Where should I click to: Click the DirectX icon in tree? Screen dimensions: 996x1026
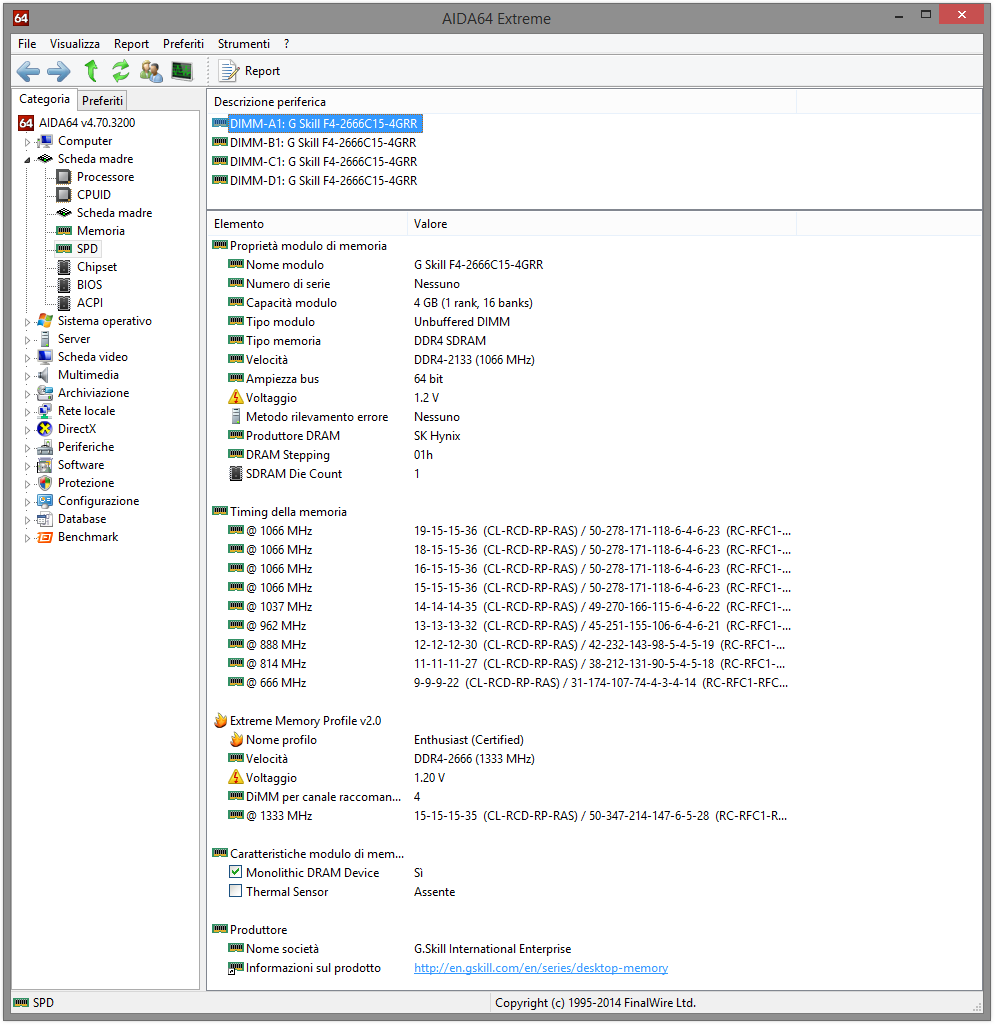click(44, 429)
